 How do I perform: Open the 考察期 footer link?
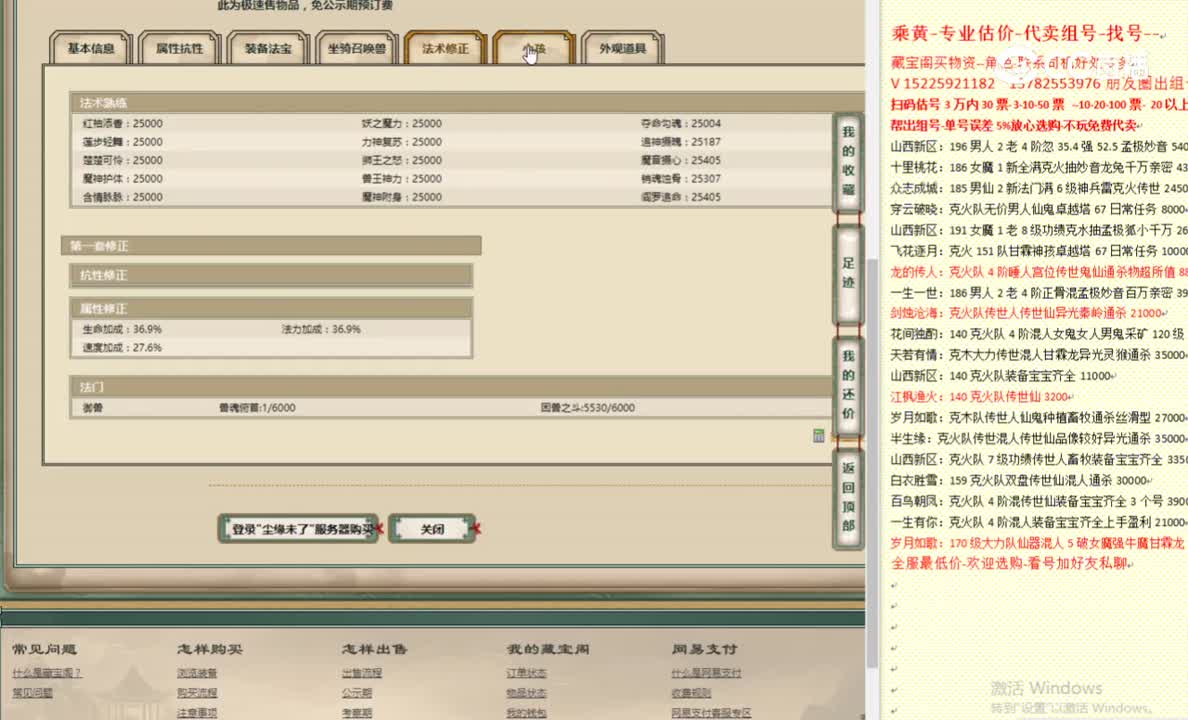pos(357,713)
